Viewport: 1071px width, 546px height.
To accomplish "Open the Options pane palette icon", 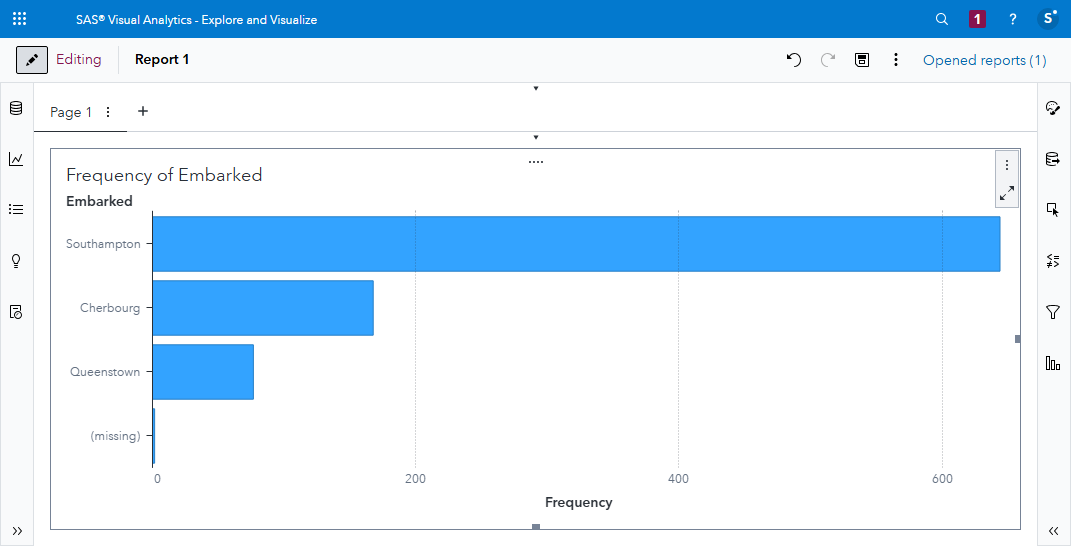I will click(1053, 108).
